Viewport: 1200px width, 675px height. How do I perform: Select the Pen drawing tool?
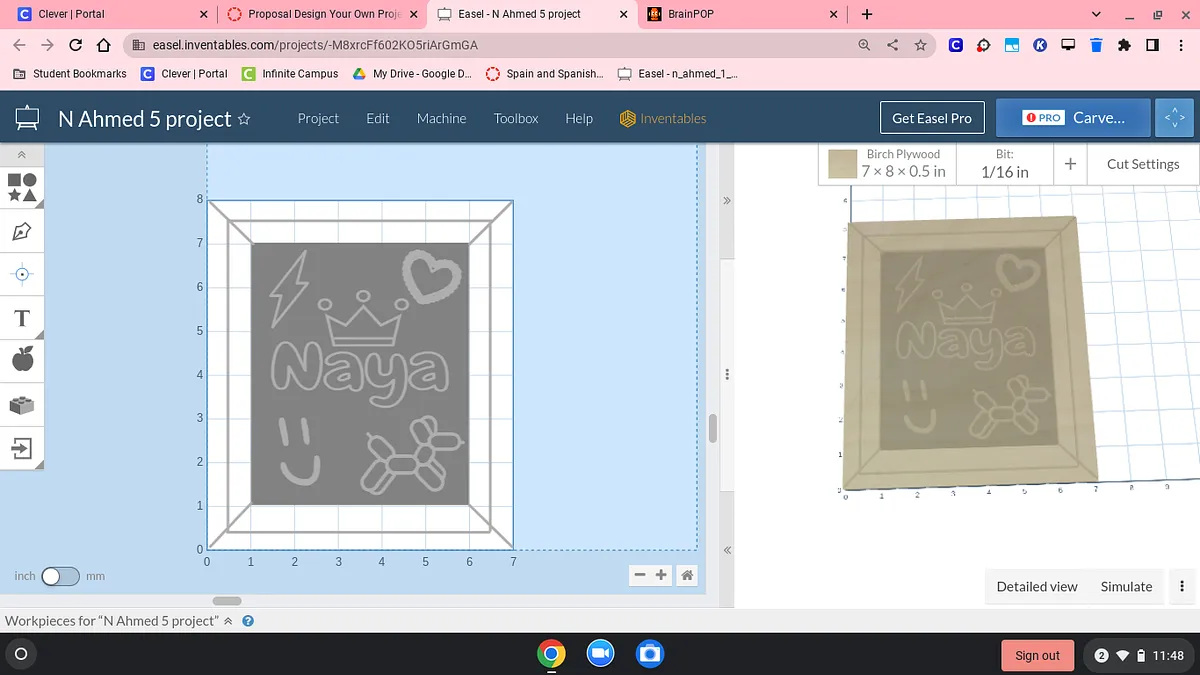[22, 232]
